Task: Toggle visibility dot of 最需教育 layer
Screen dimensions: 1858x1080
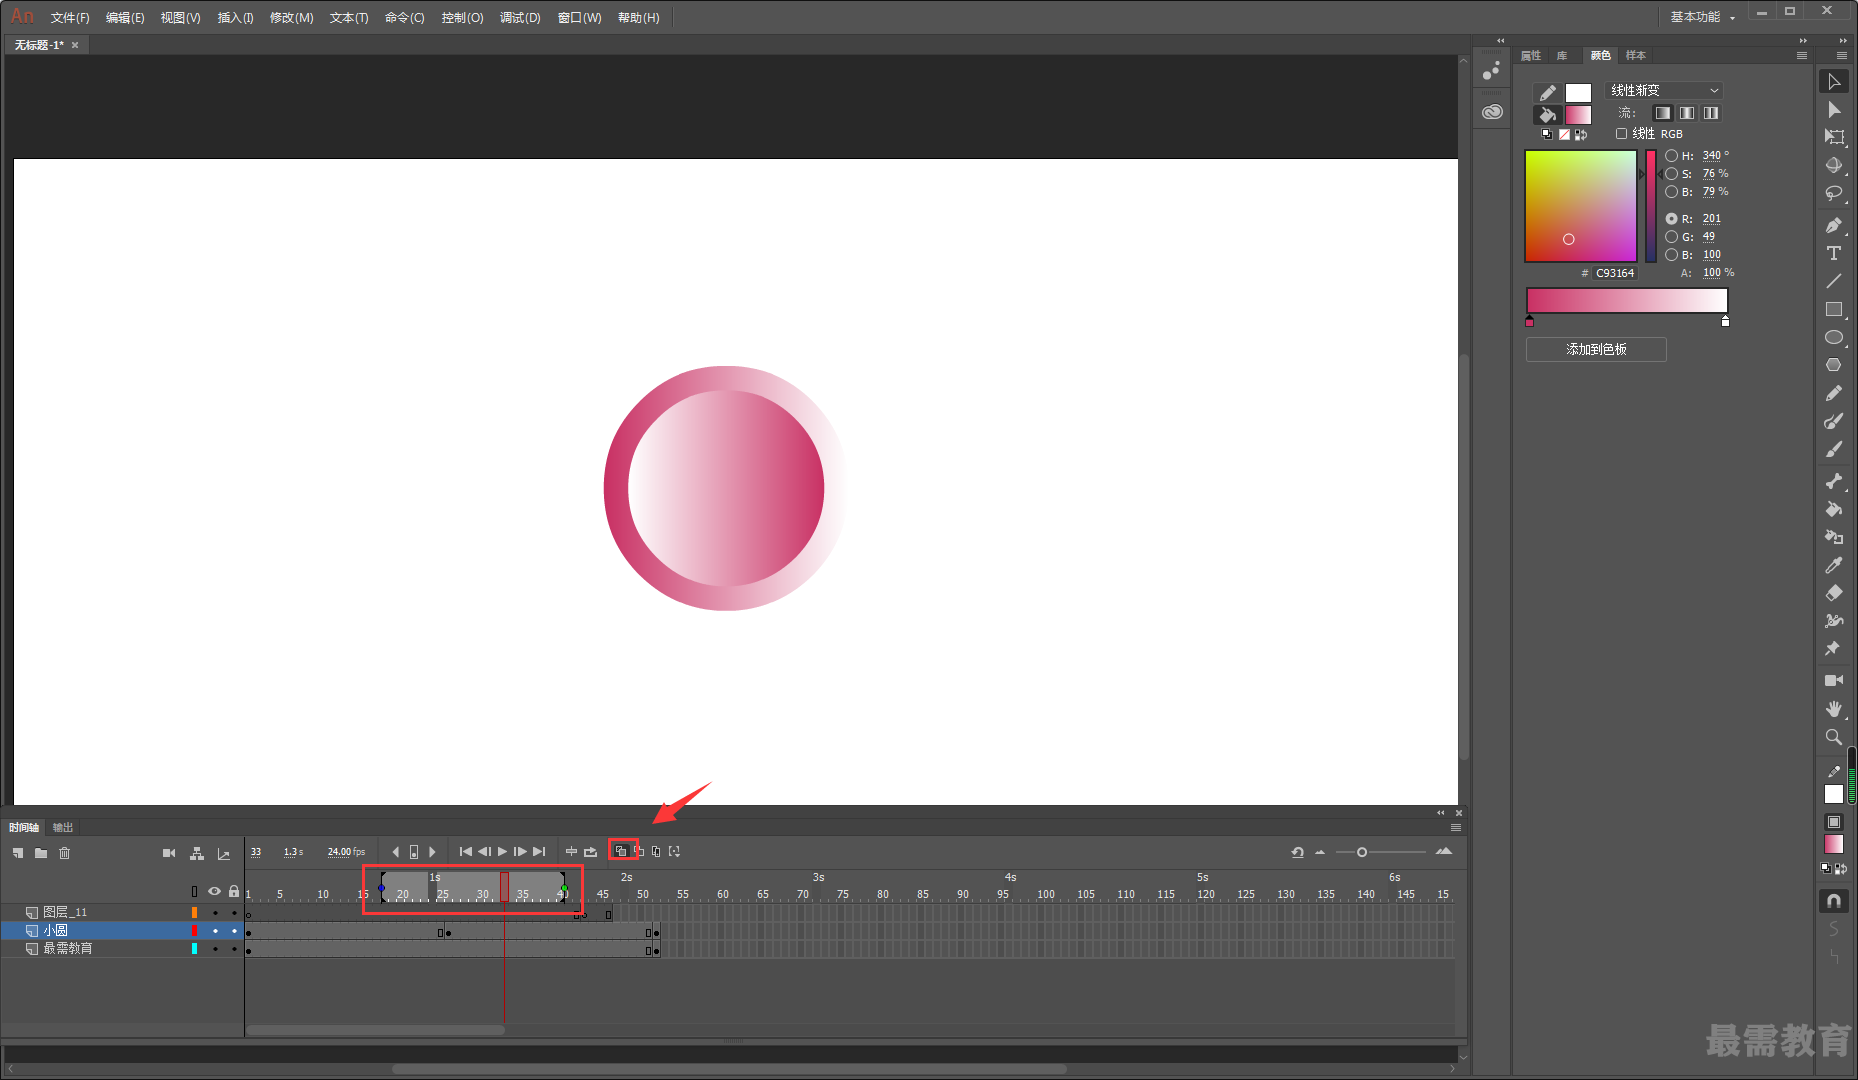Action: 215,949
